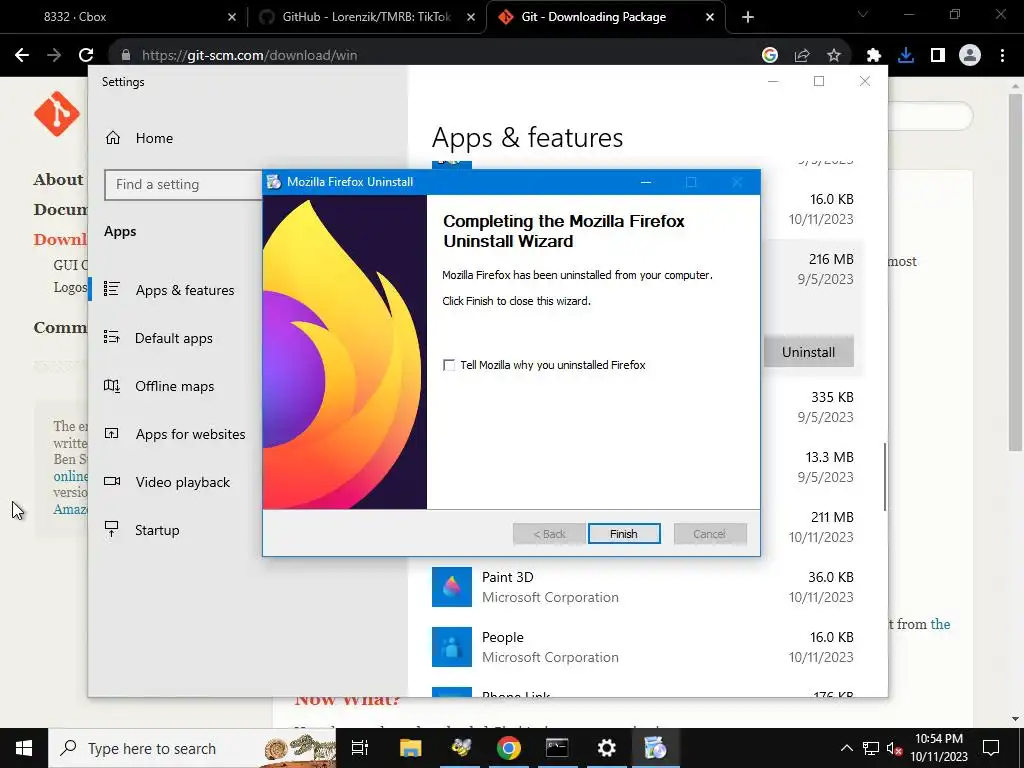Click the muted volume icon in tray

coord(894,748)
